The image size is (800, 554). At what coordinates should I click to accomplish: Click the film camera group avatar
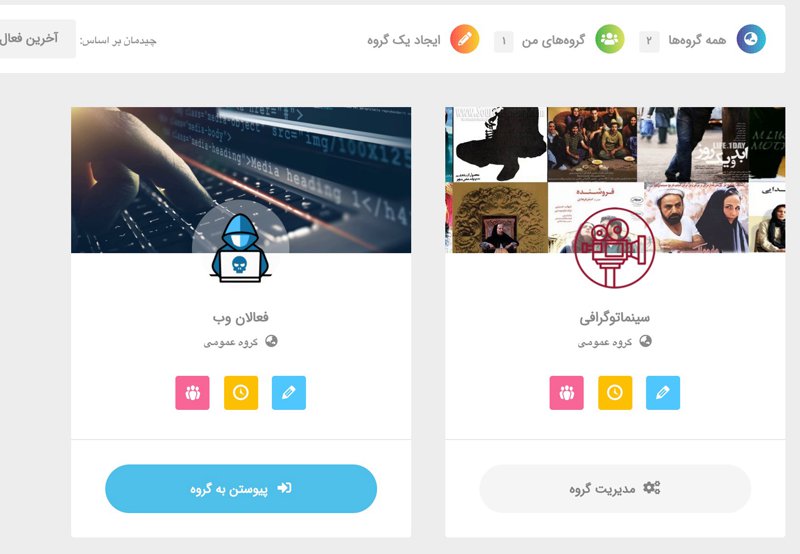[x=615, y=248]
